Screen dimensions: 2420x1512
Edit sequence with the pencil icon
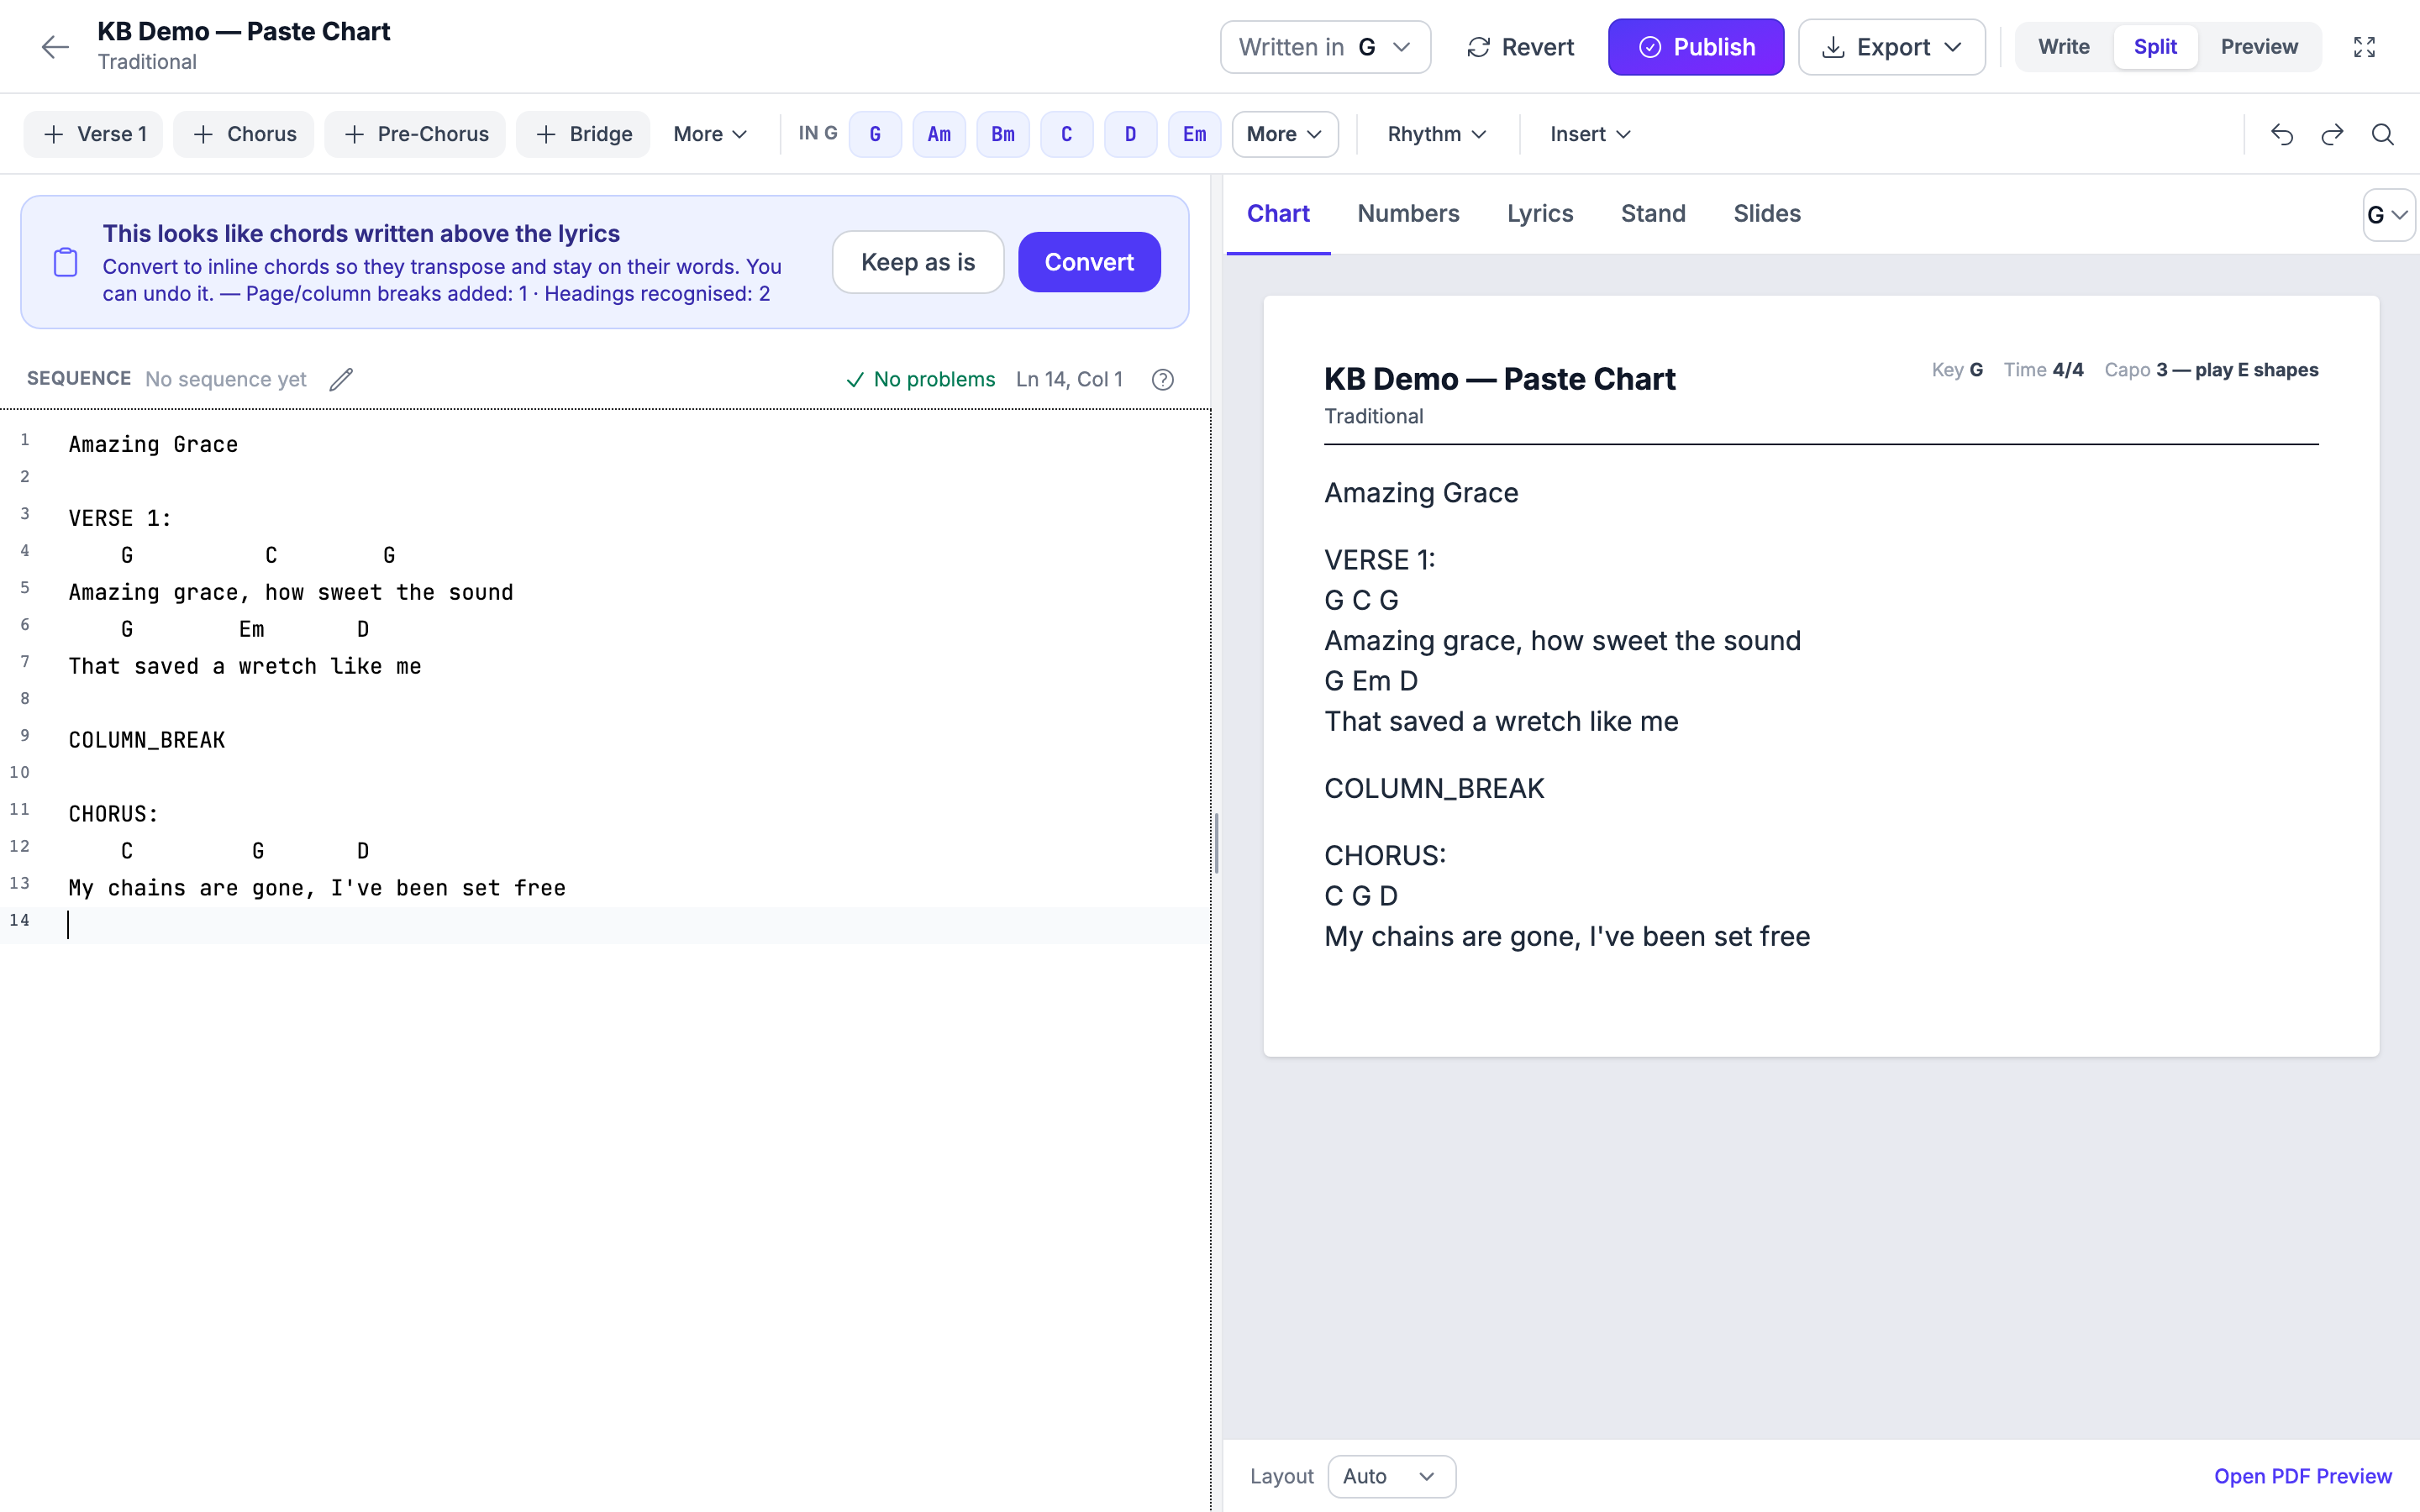click(x=341, y=379)
